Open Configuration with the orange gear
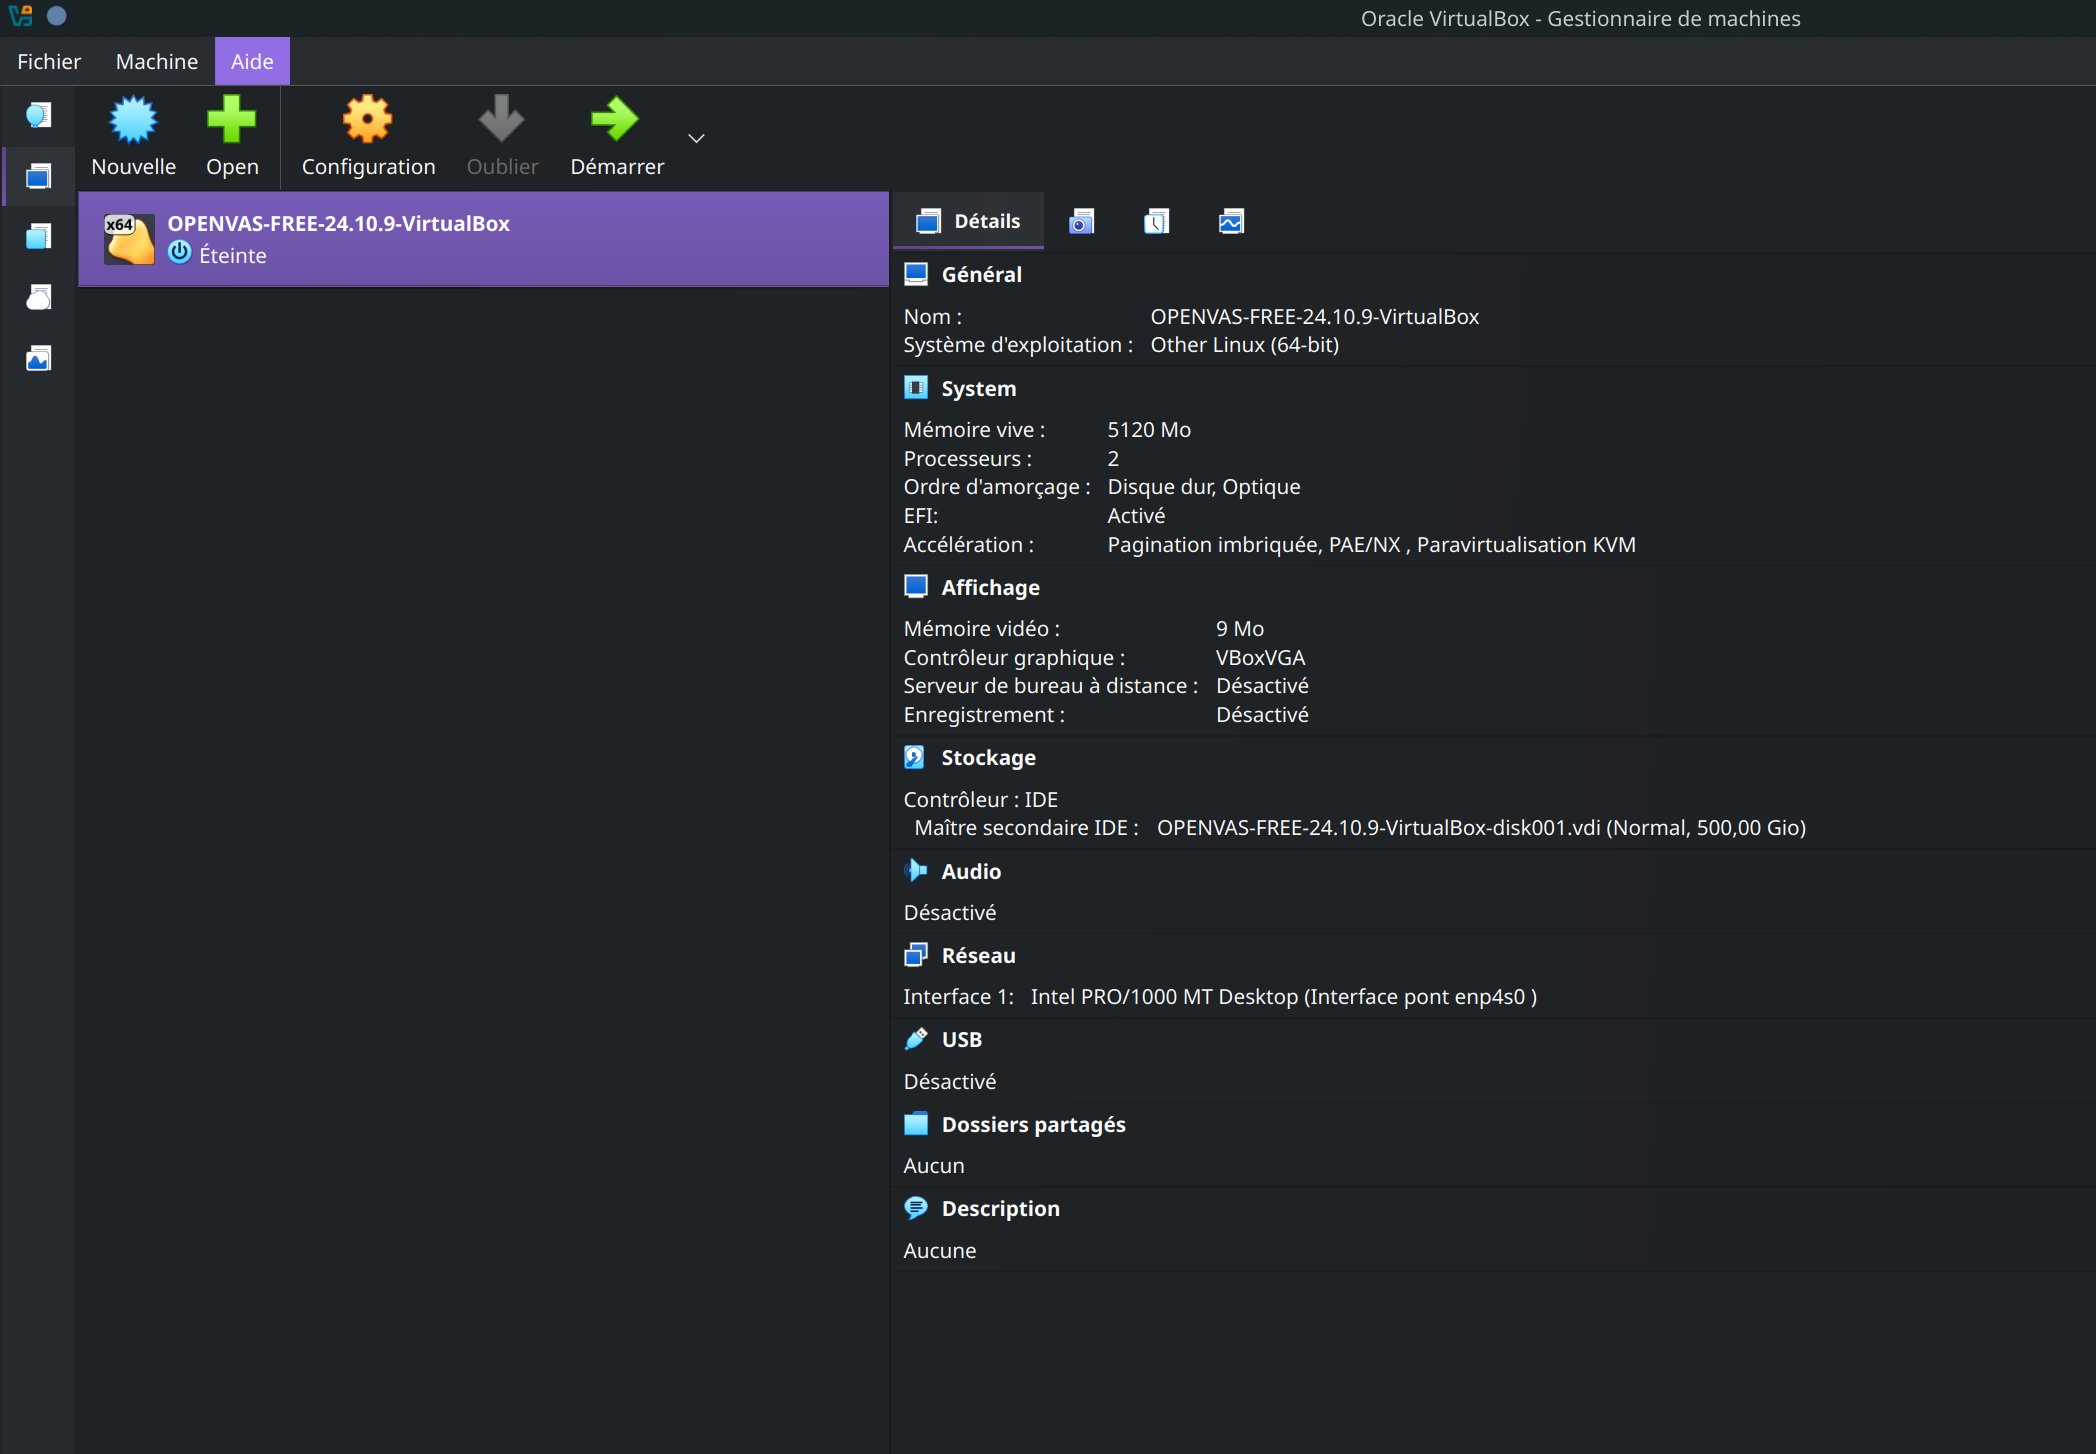This screenshot has height=1454, width=2096. pos(367,121)
